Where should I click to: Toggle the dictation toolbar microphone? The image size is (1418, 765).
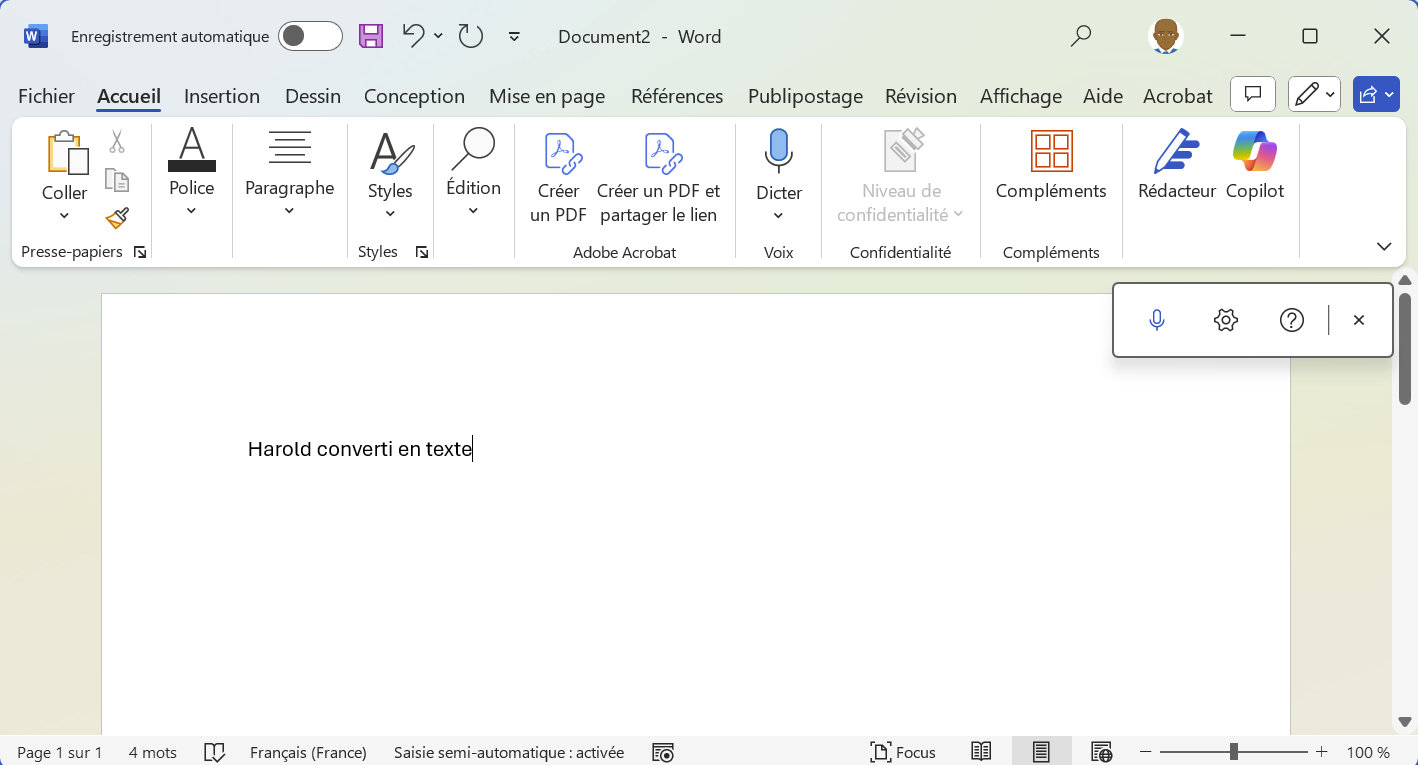tap(1157, 320)
